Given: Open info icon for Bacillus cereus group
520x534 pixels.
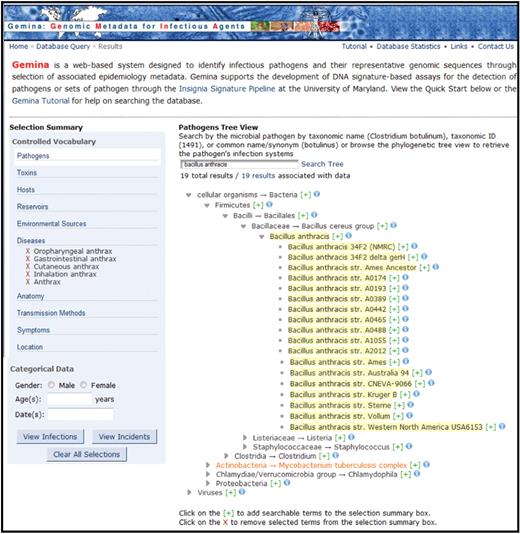Looking at the screenshot, I should [x=393, y=225].
